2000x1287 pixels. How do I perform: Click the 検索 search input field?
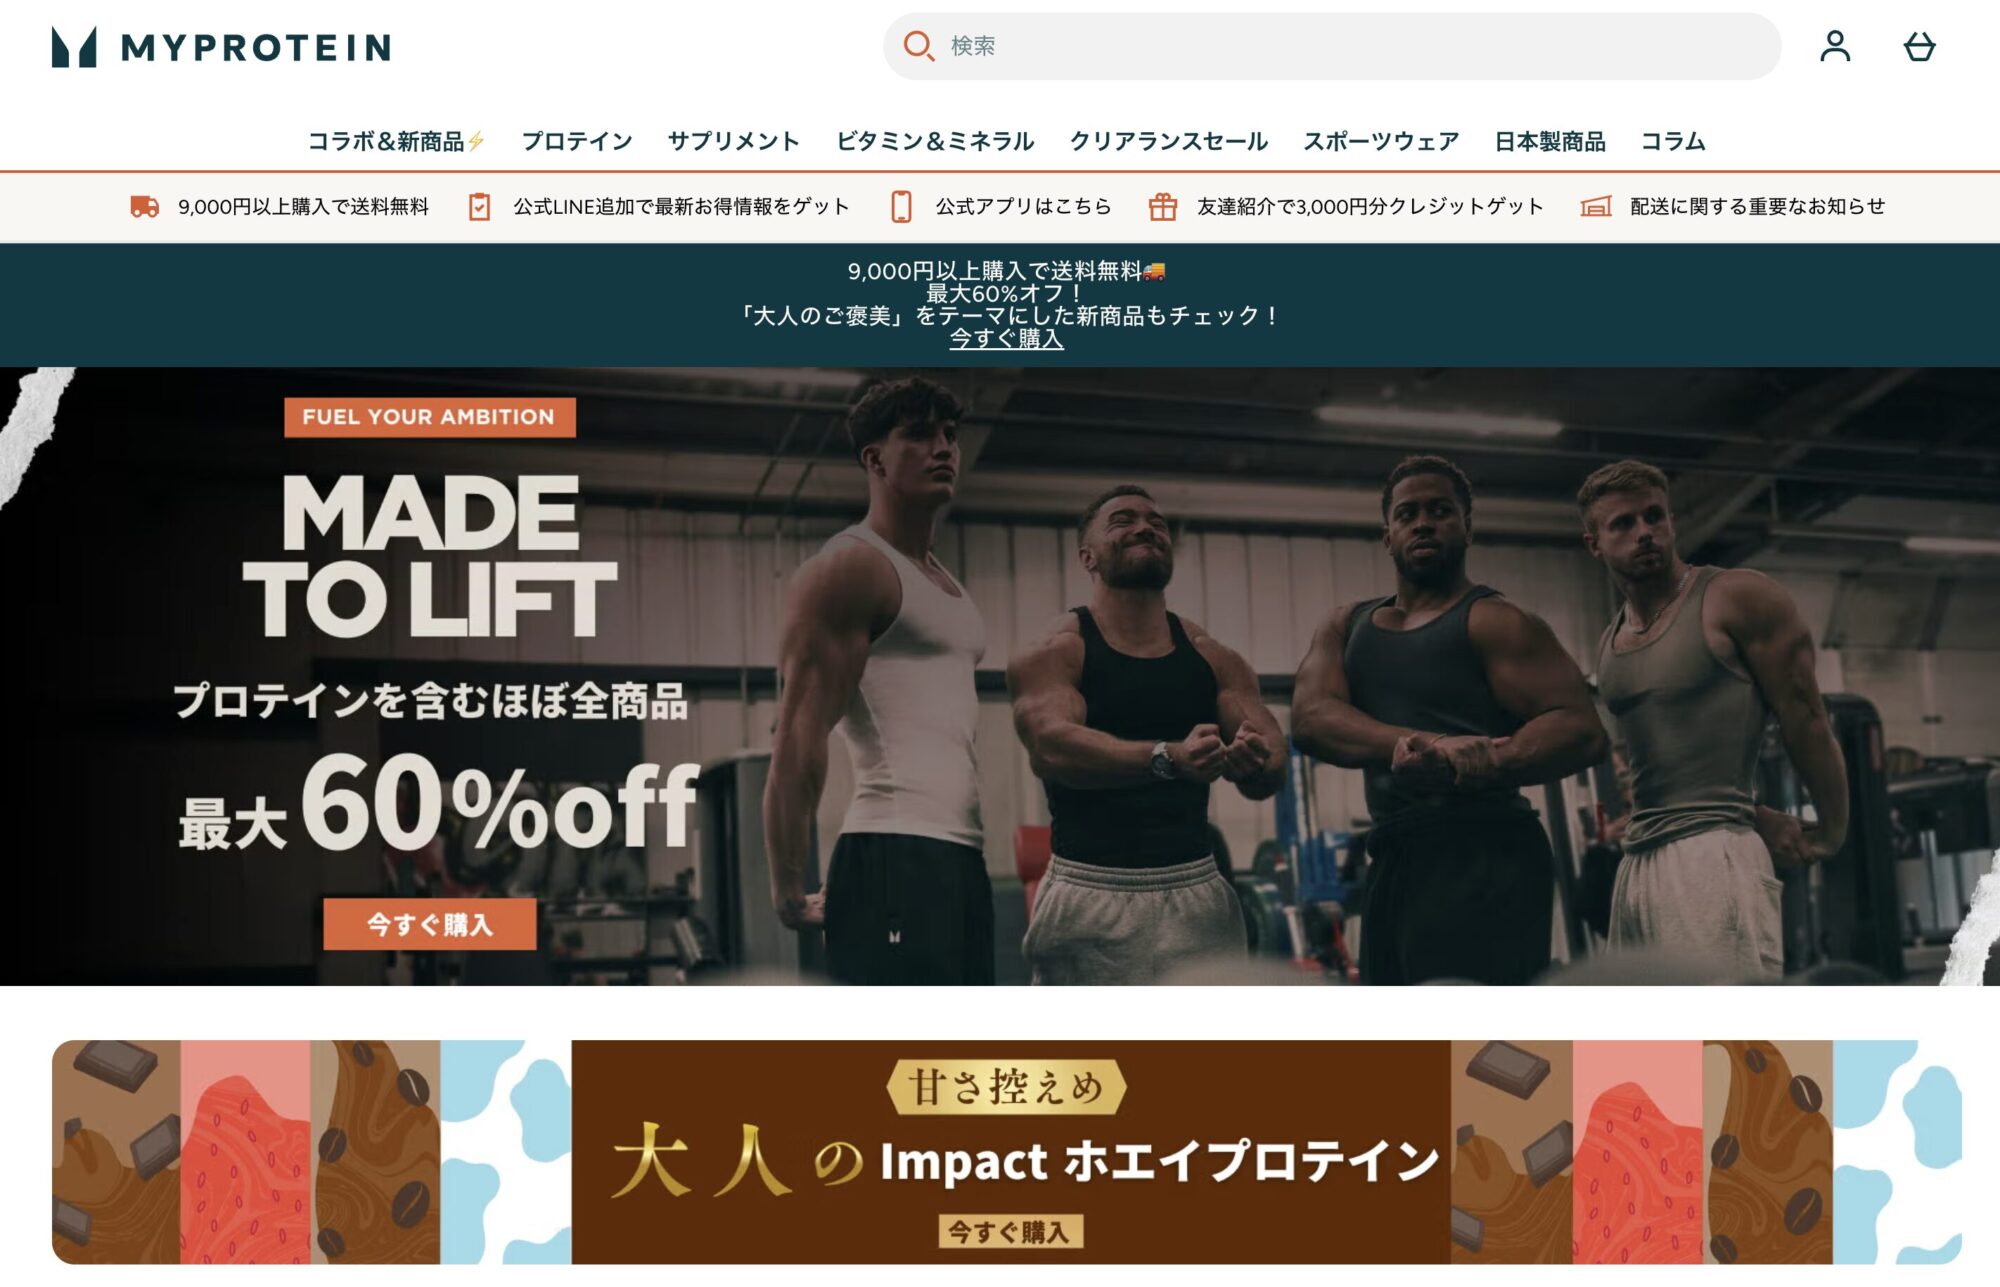coord(1332,46)
